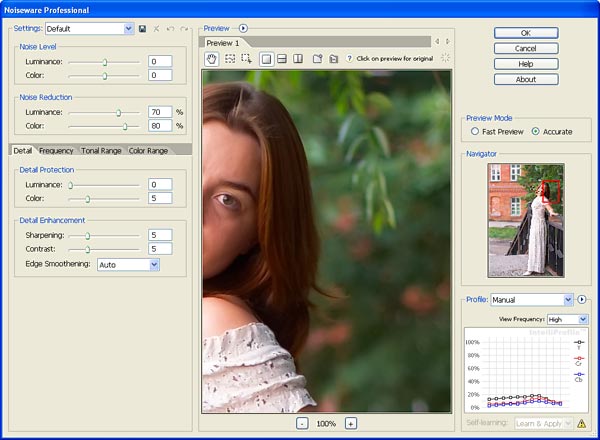This screenshot has height=440, width=600.
Task: Select the Fast Preview radio button
Action: tap(475, 131)
